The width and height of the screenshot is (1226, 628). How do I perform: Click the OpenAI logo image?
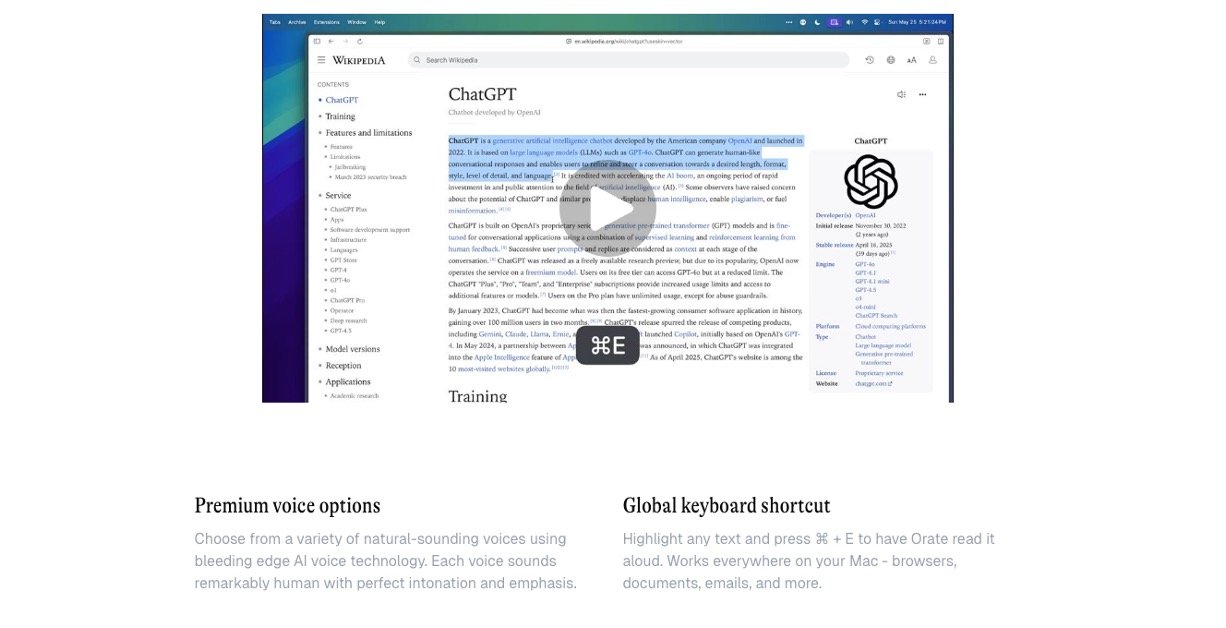870,181
